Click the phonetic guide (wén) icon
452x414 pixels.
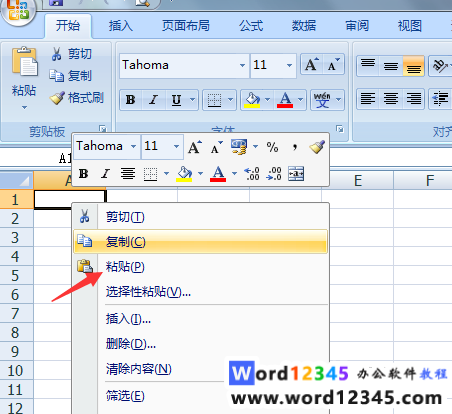click(322, 99)
